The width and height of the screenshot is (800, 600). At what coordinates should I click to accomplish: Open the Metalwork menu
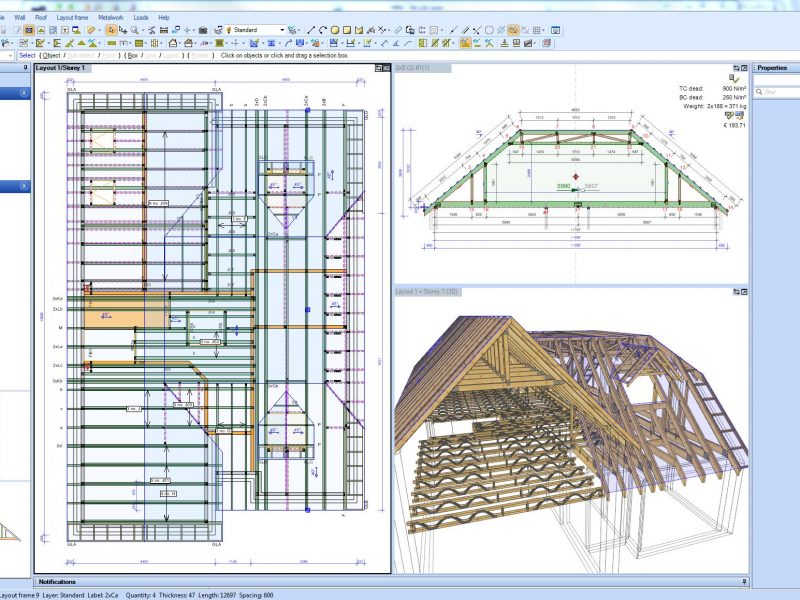coord(109,17)
